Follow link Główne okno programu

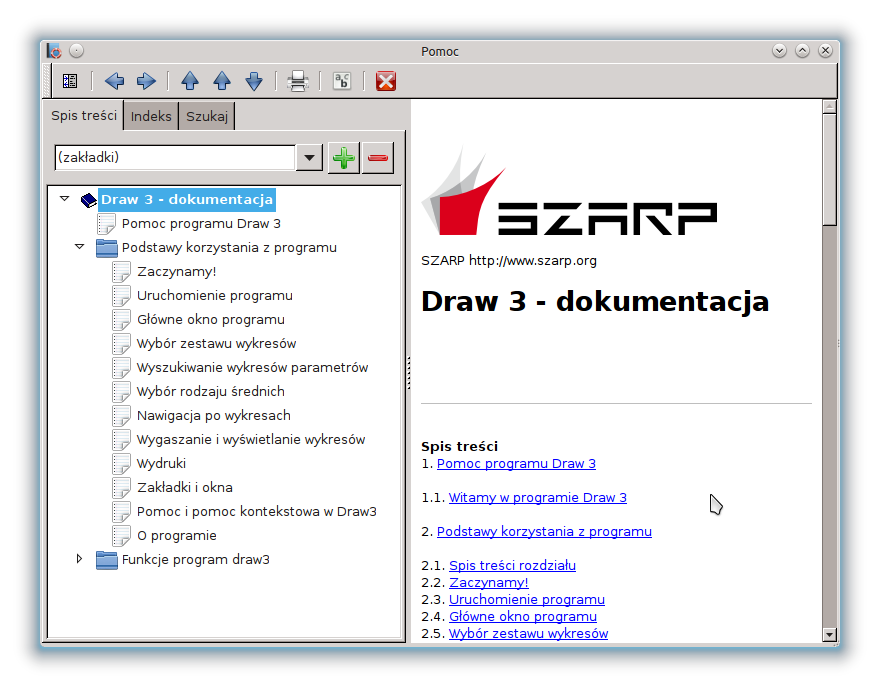pos(523,616)
